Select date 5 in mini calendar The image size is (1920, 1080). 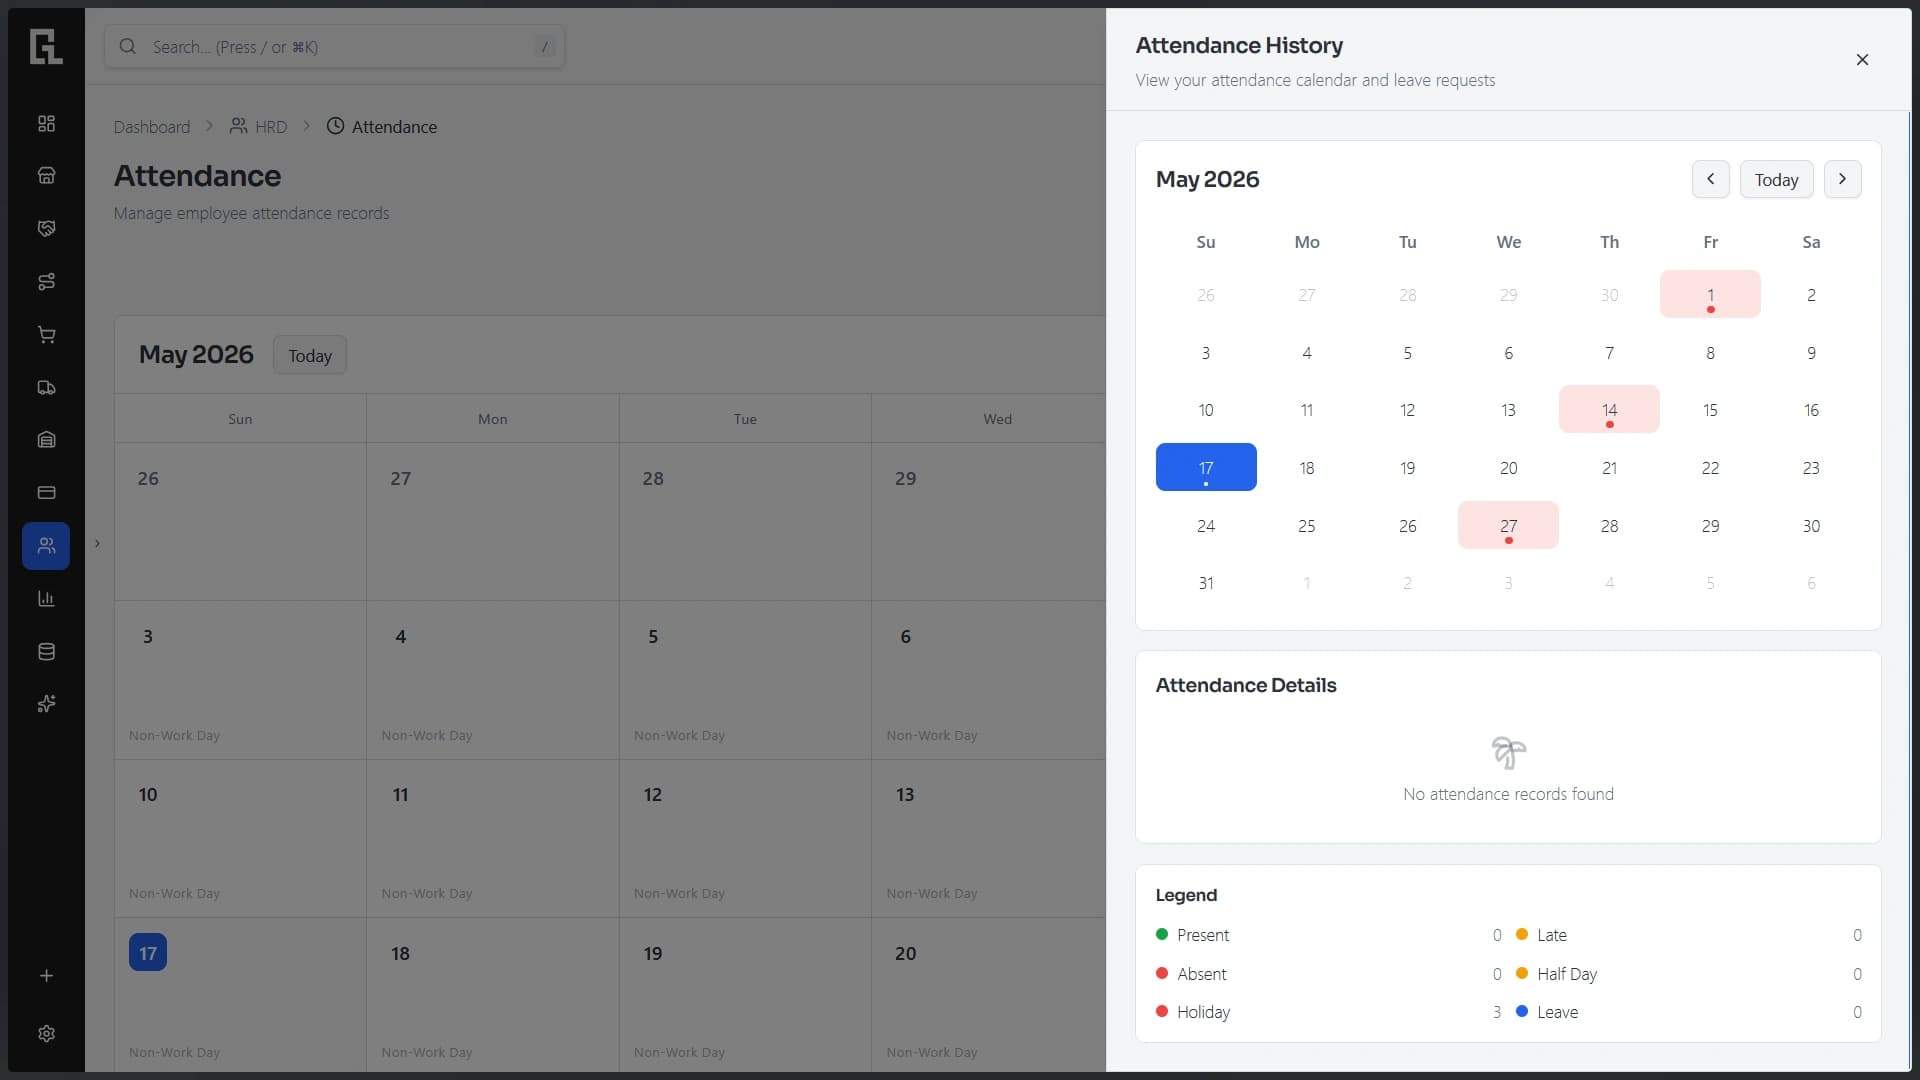click(x=1407, y=353)
